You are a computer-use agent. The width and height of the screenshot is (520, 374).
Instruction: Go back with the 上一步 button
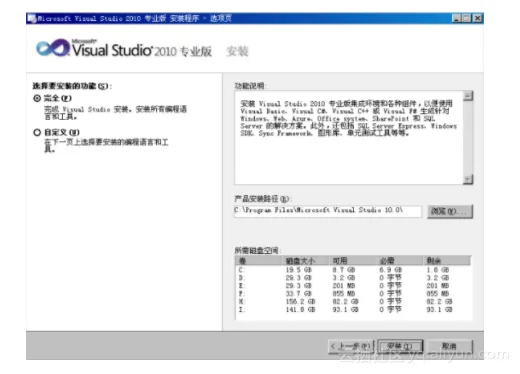(351, 347)
